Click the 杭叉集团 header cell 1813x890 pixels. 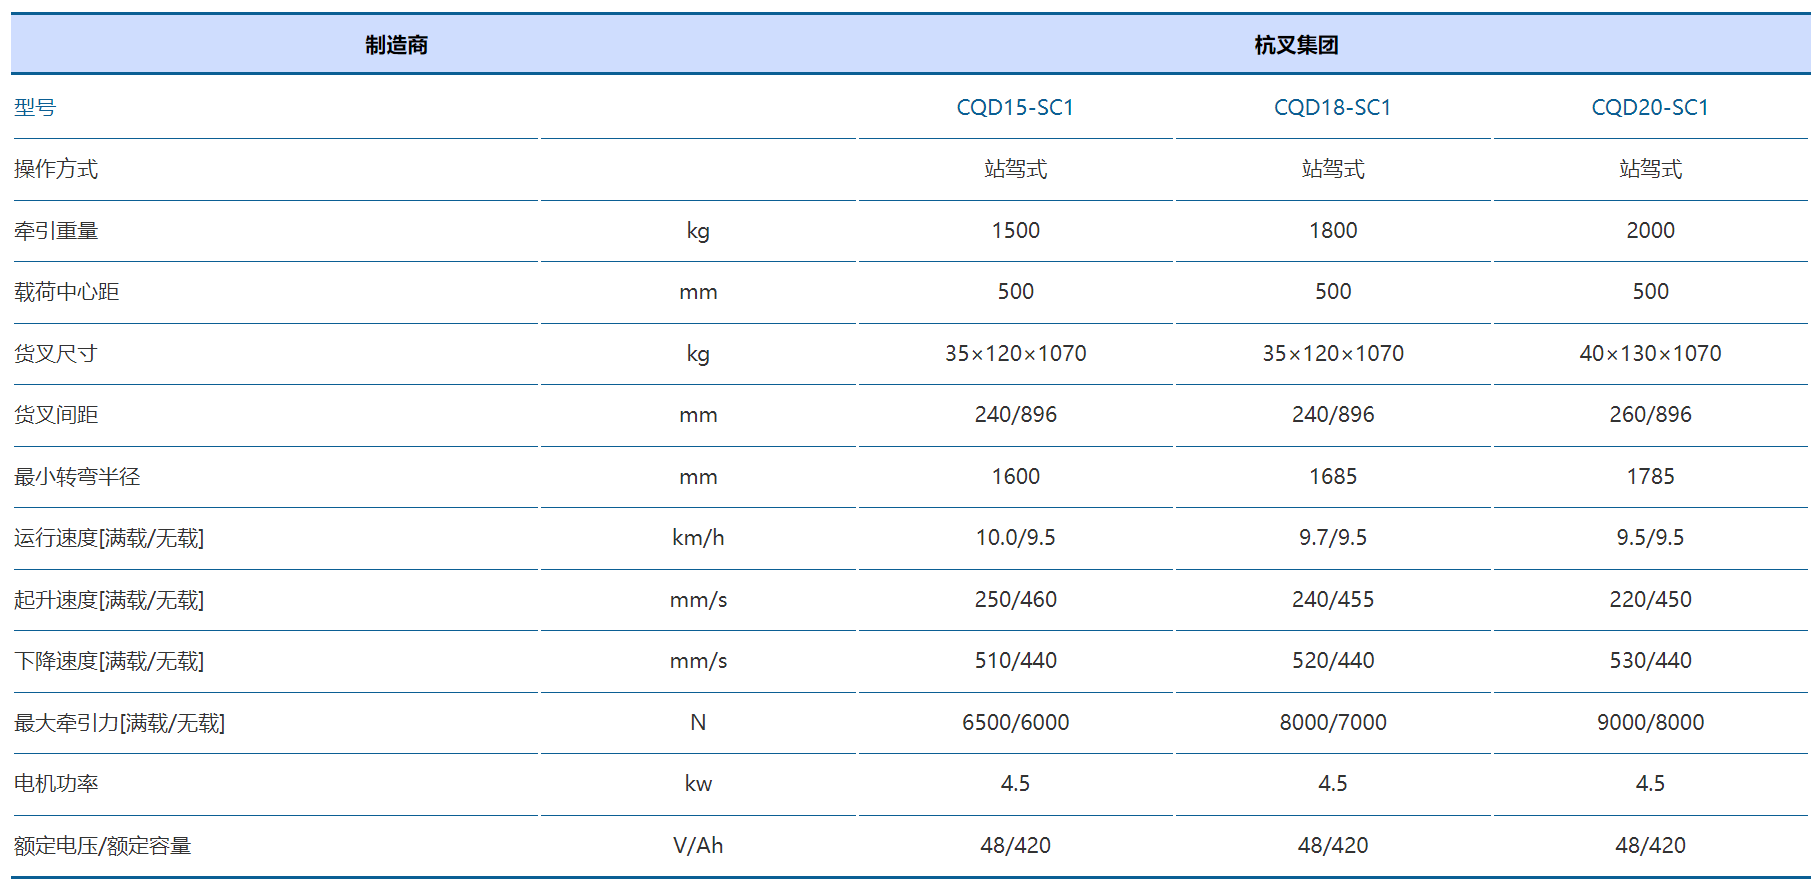pos(1296,45)
